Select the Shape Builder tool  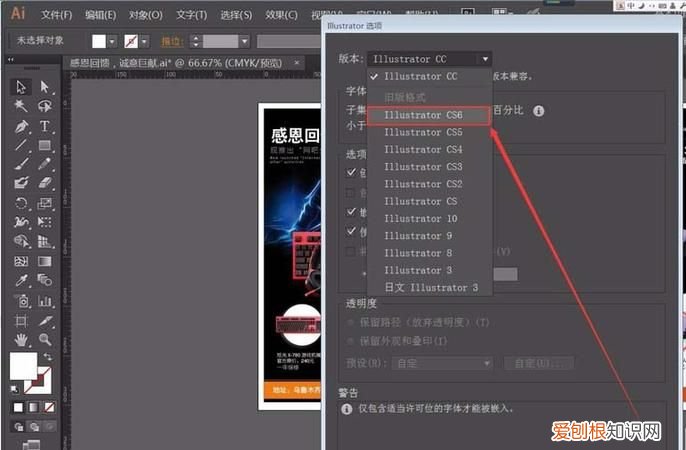coord(21,241)
